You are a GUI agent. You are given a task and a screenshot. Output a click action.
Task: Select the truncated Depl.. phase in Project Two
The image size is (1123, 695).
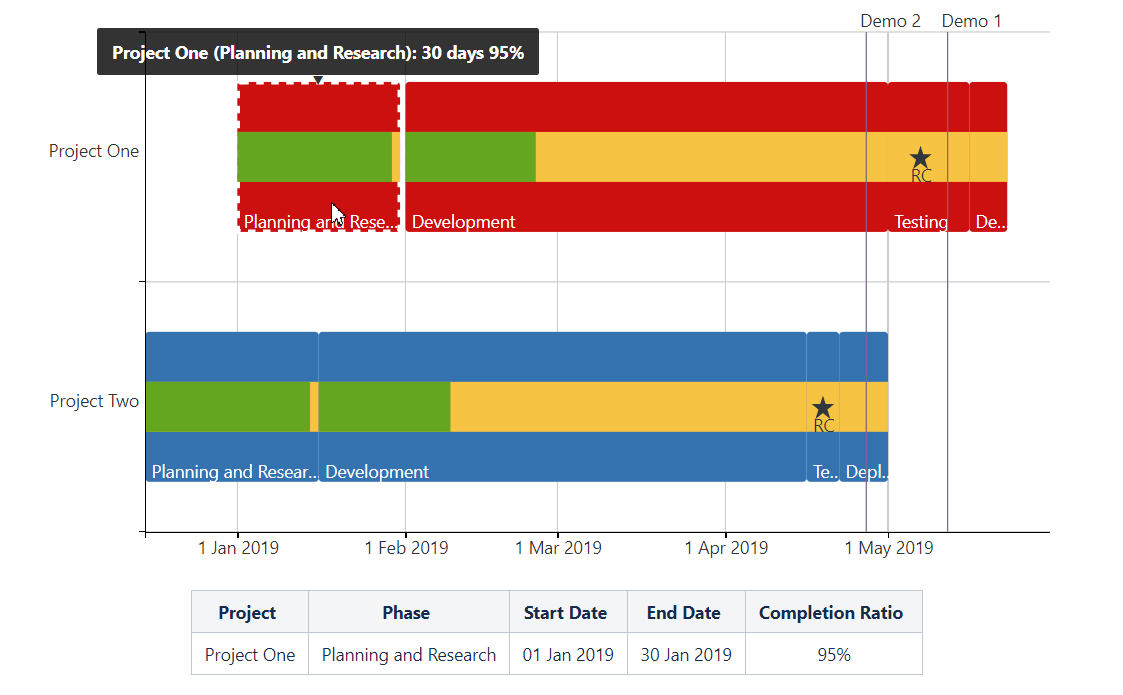[x=865, y=472]
